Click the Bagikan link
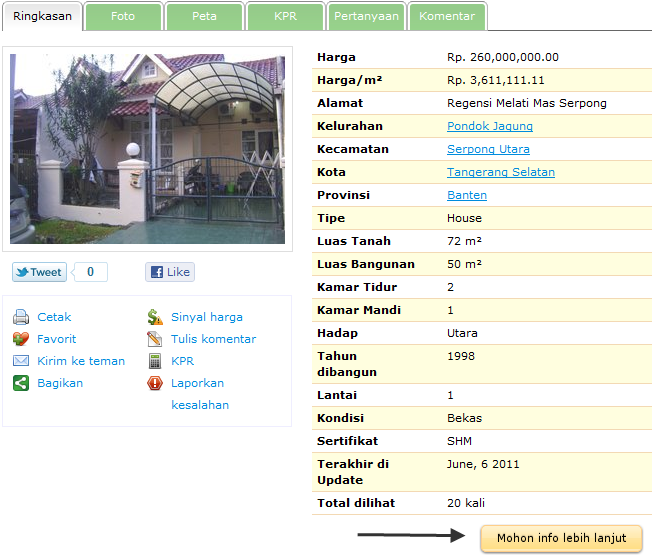This screenshot has width=657, height=557. [x=60, y=383]
